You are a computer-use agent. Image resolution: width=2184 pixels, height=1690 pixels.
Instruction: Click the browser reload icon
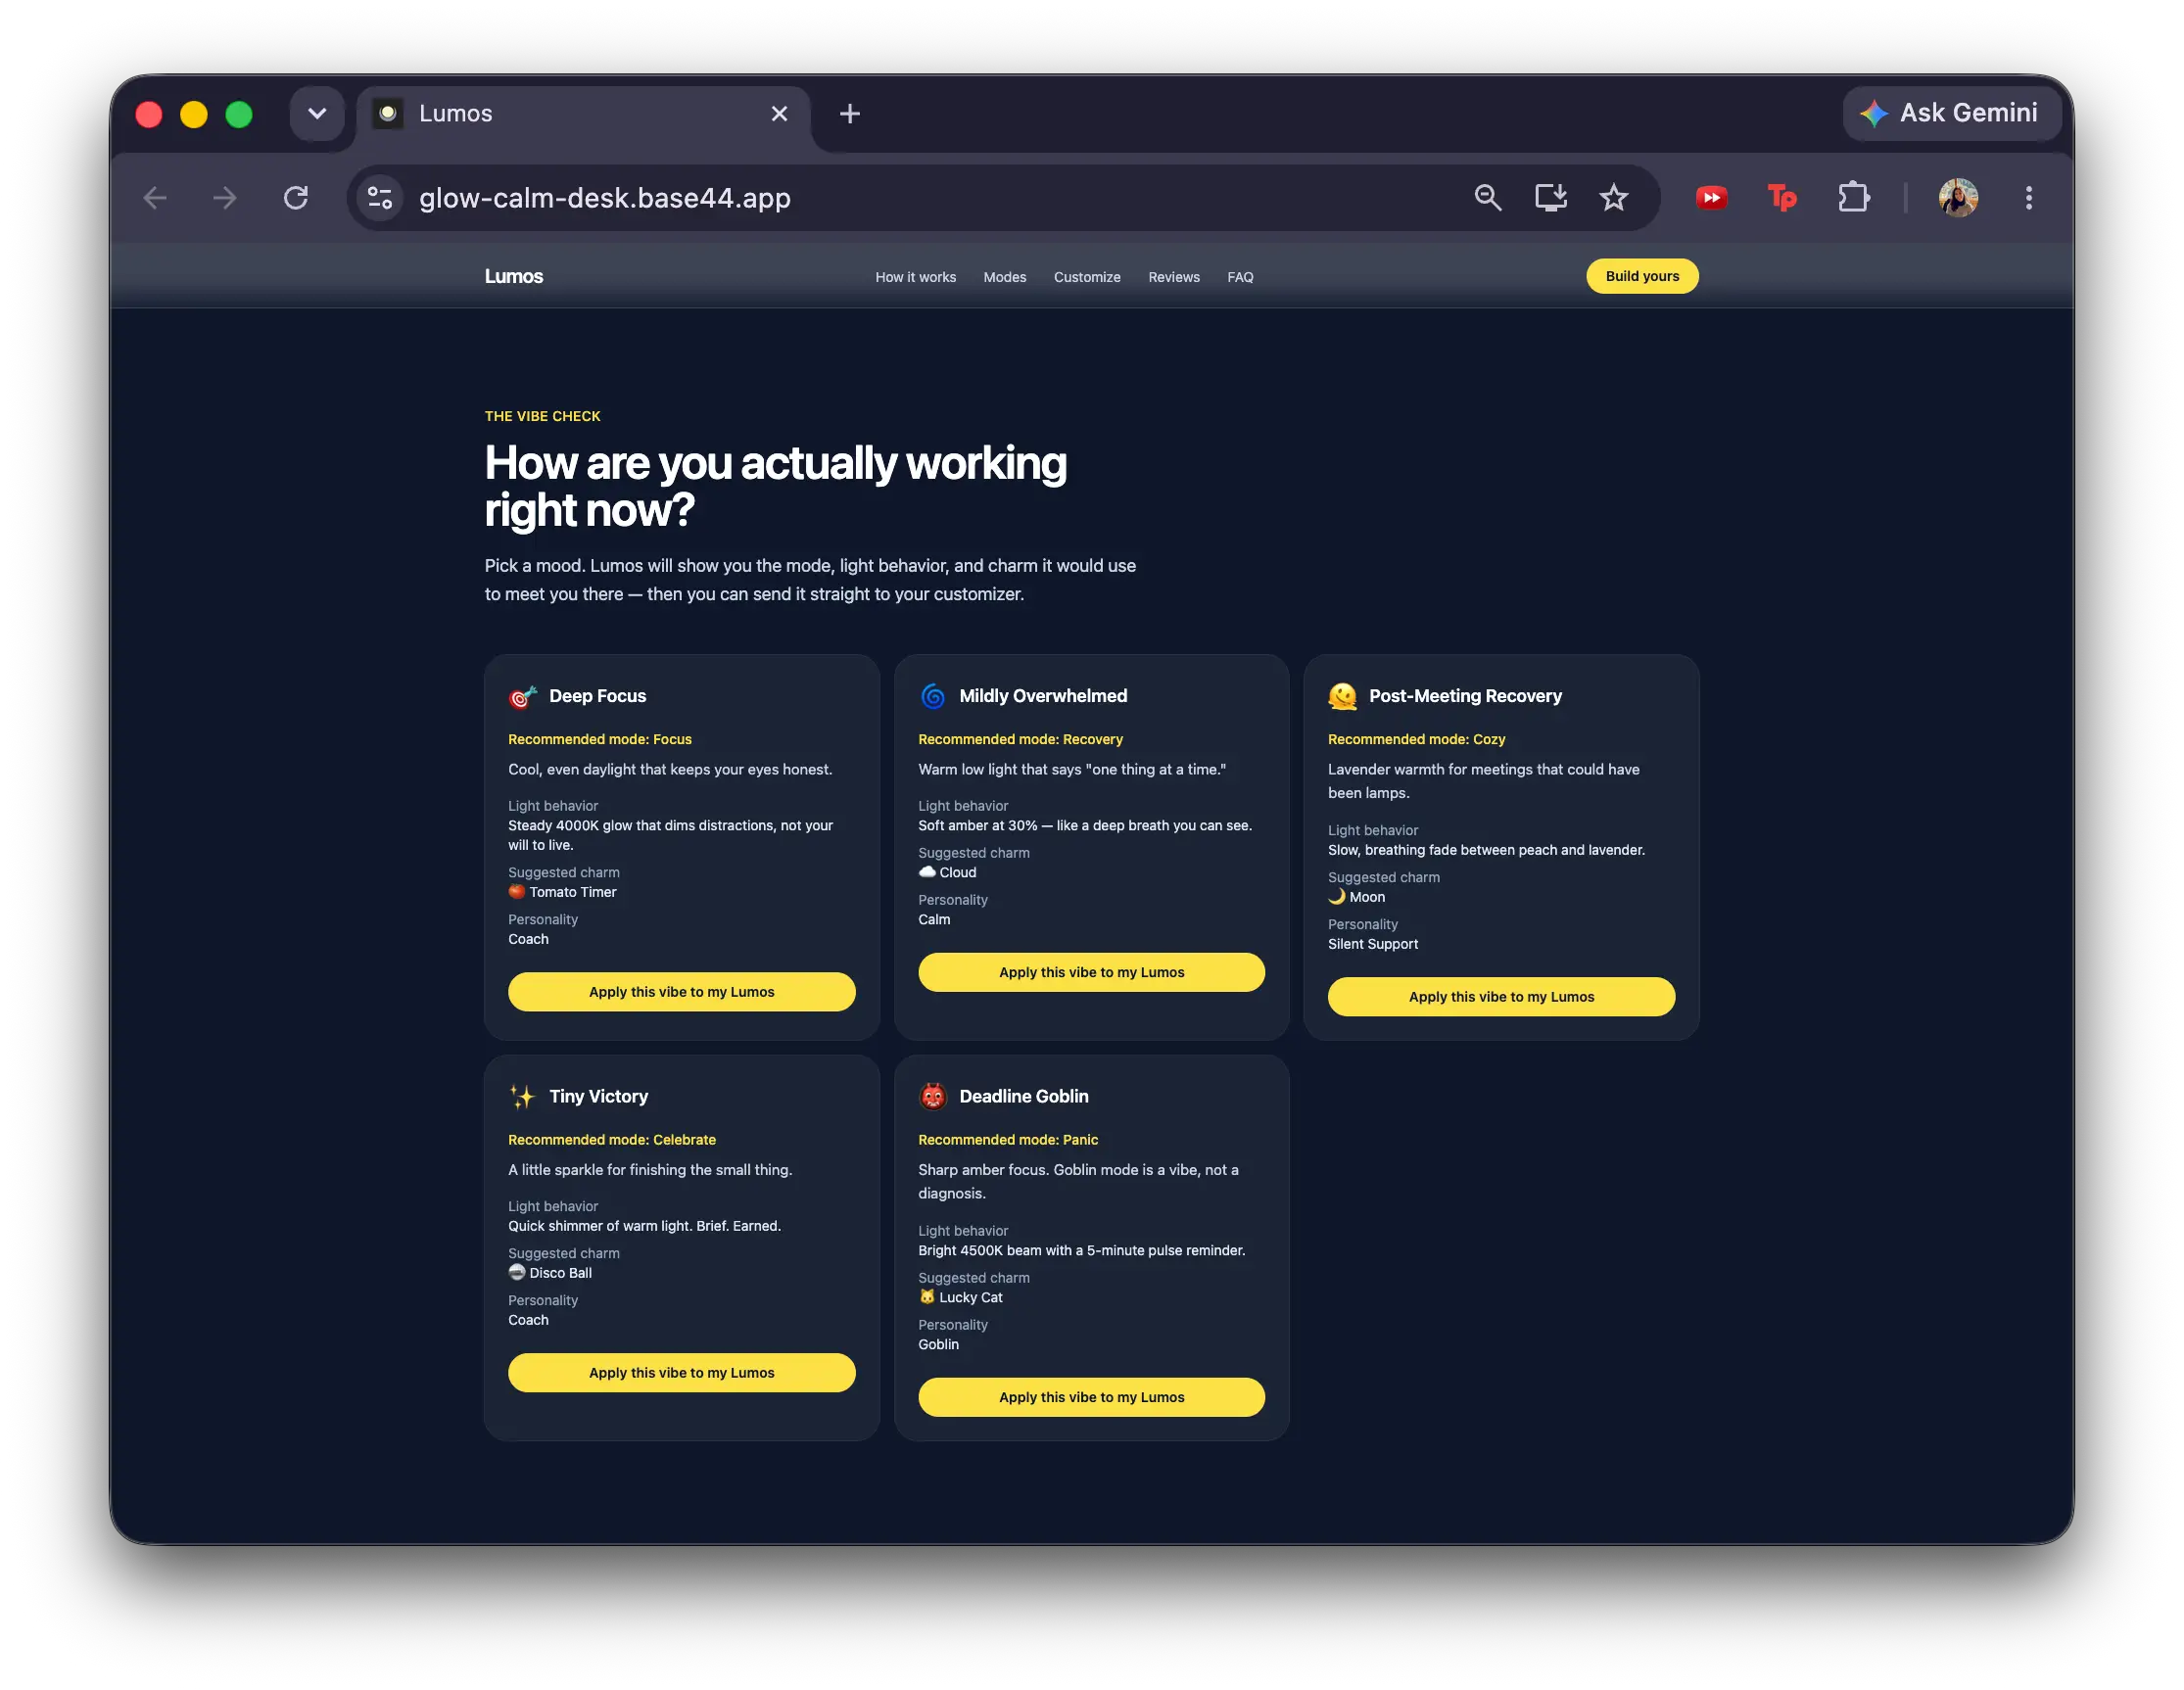[x=296, y=198]
